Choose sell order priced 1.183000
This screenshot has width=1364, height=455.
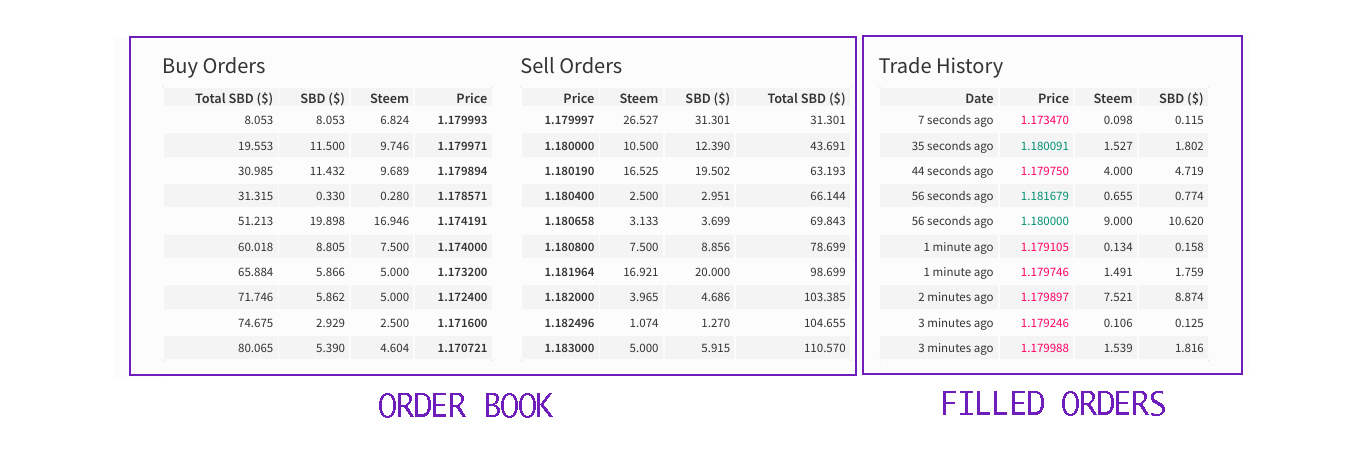[x=685, y=348]
